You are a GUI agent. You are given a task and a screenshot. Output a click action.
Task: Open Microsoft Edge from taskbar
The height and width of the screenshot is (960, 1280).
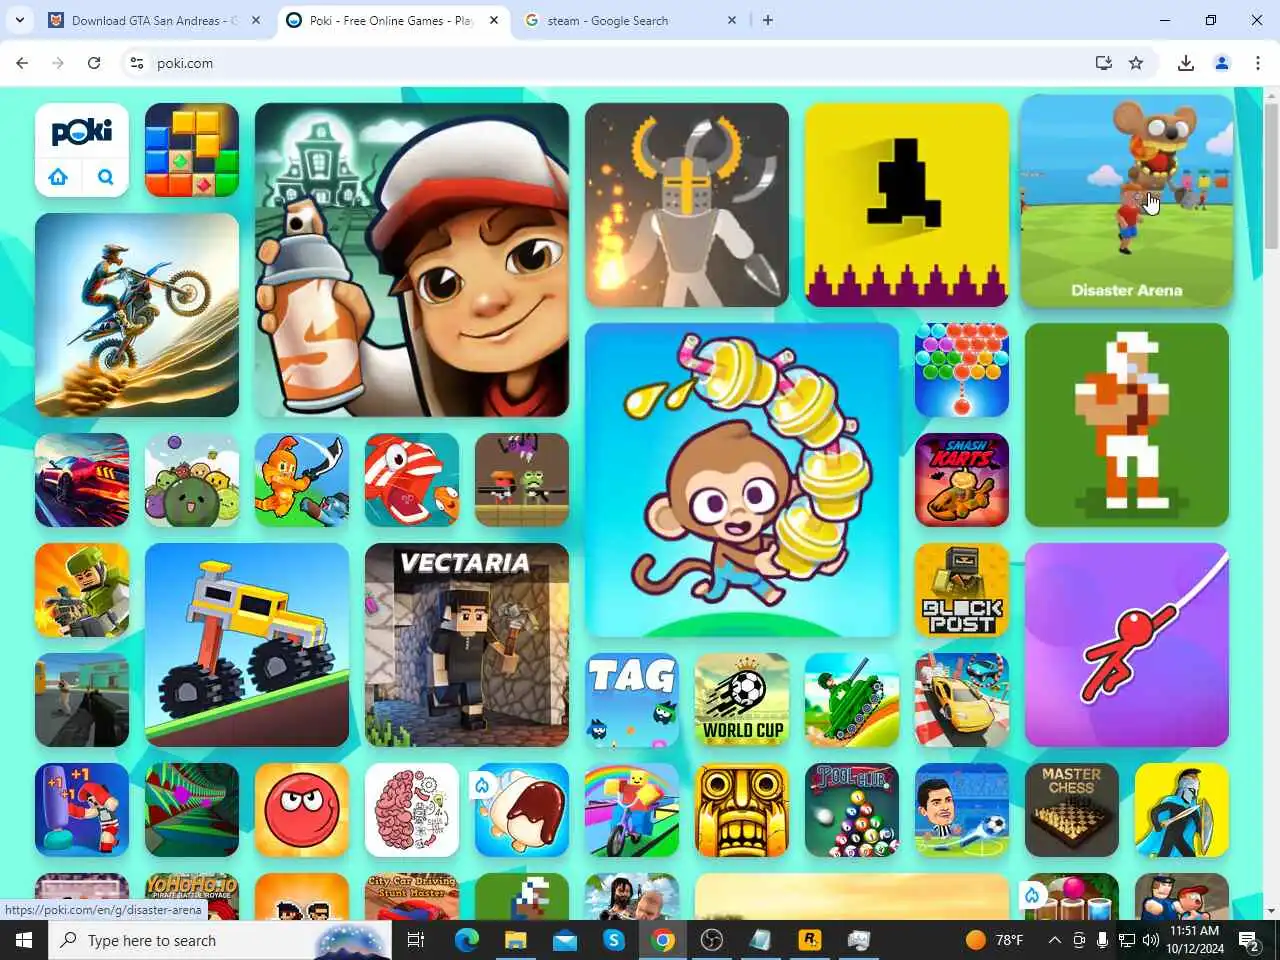(x=466, y=940)
